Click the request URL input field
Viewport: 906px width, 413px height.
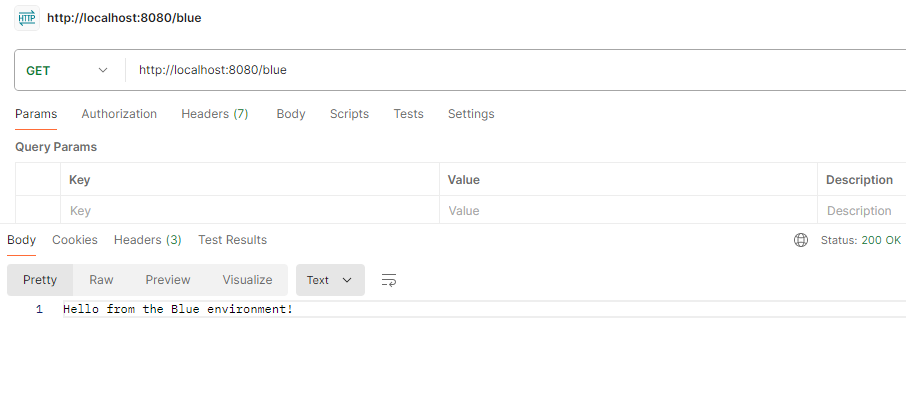click(500, 70)
